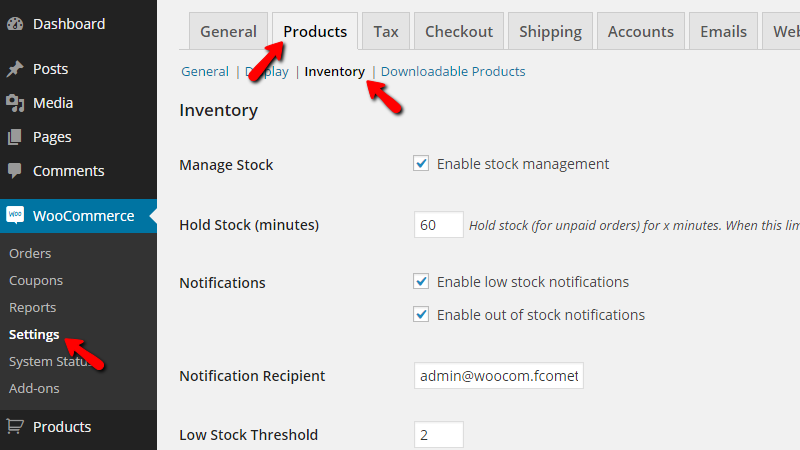The height and width of the screenshot is (450, 800).
Task: Click the Comments speech bubble icon
Action: click(x=15, y=171)
